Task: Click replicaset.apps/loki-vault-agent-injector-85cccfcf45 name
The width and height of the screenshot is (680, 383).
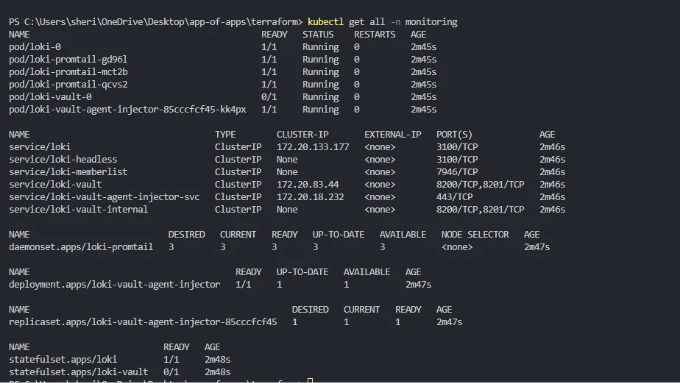Action: [143, 322]
